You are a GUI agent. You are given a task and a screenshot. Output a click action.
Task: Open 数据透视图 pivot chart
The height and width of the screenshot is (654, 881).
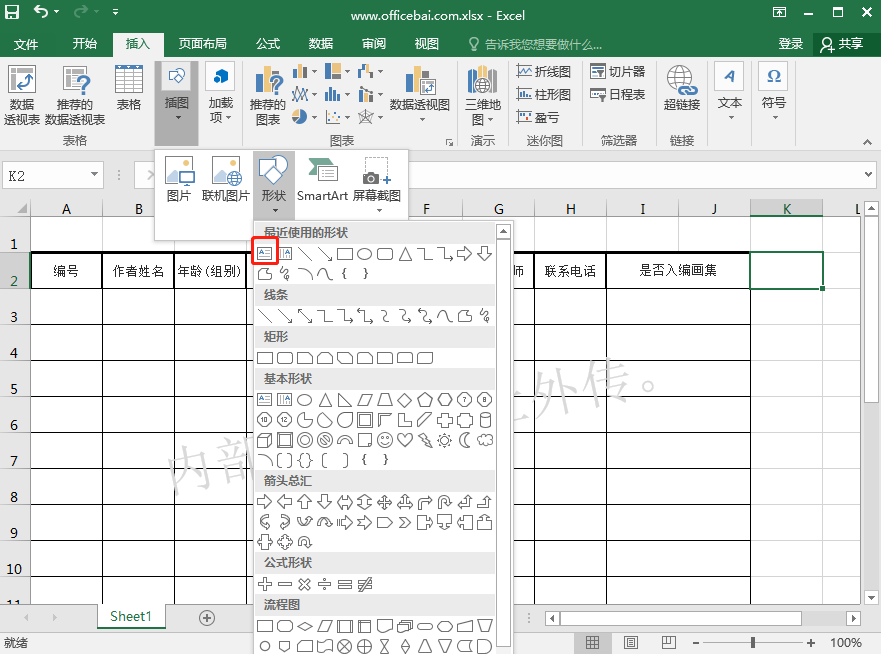coord(420,94)
